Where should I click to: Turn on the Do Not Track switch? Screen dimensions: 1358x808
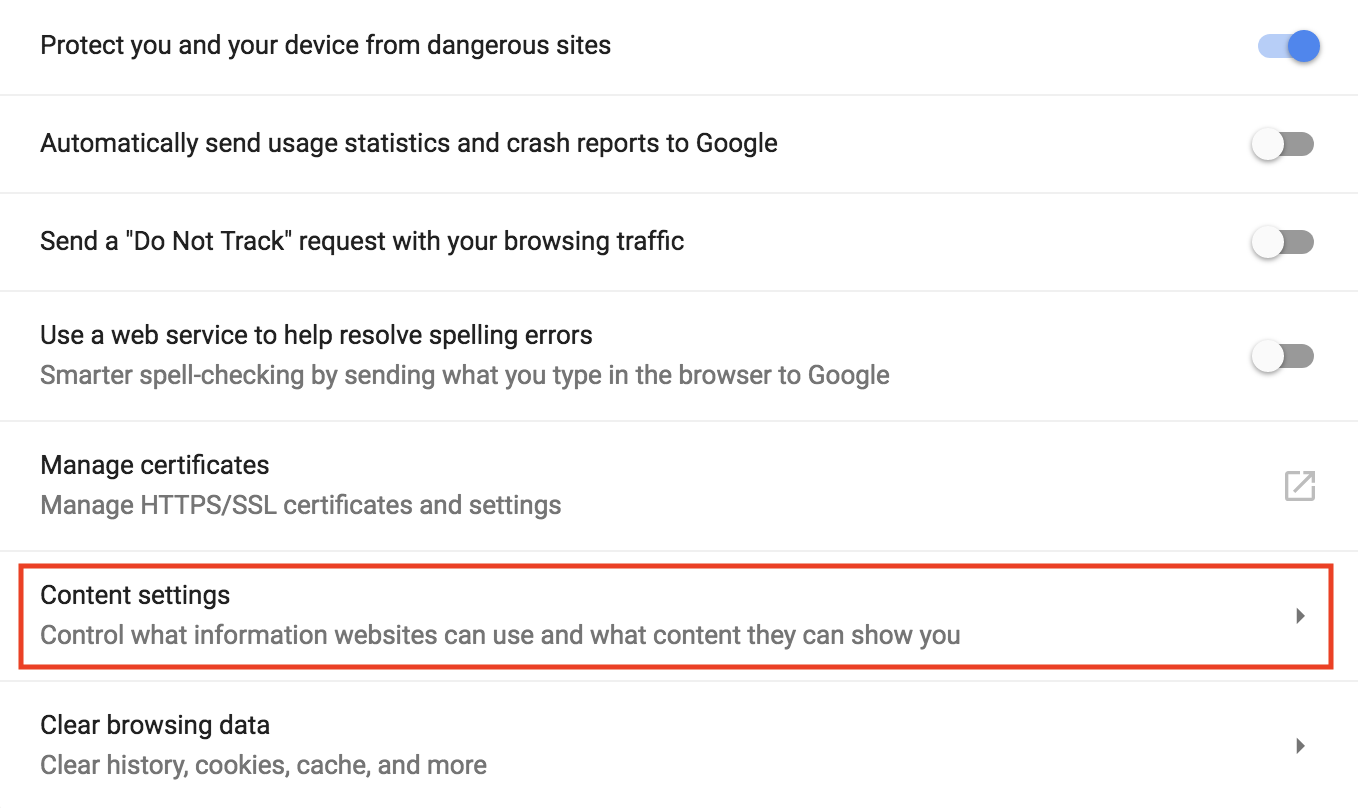(1283, 242)
